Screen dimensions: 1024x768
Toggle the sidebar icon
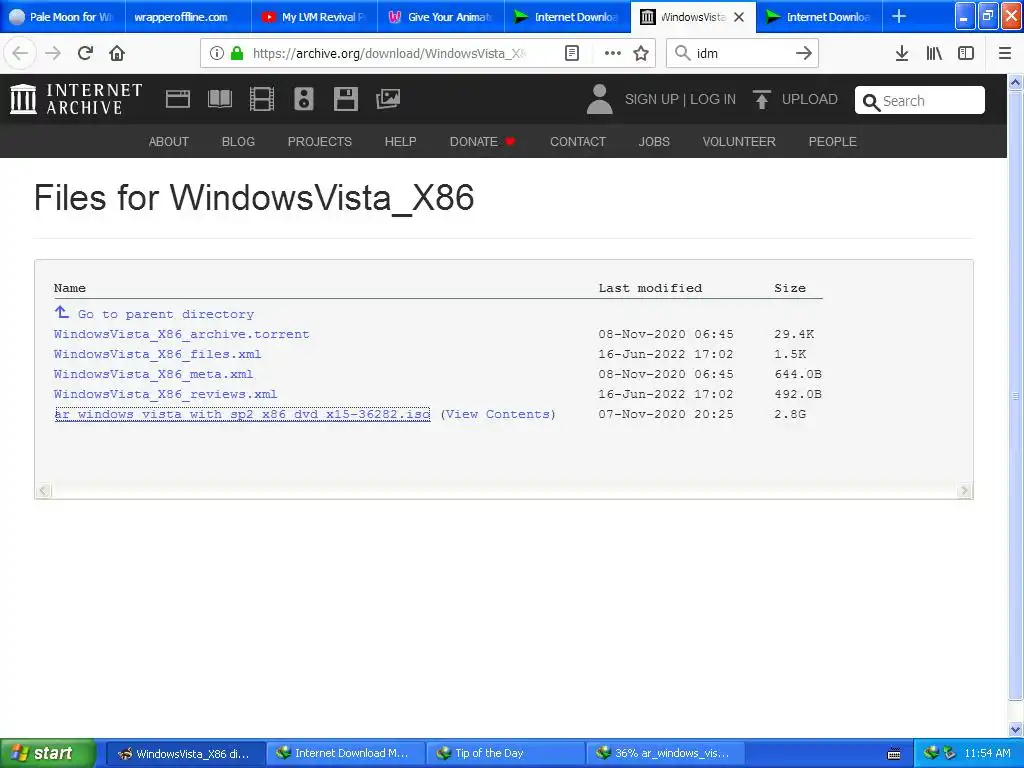(x=966, y=54)
